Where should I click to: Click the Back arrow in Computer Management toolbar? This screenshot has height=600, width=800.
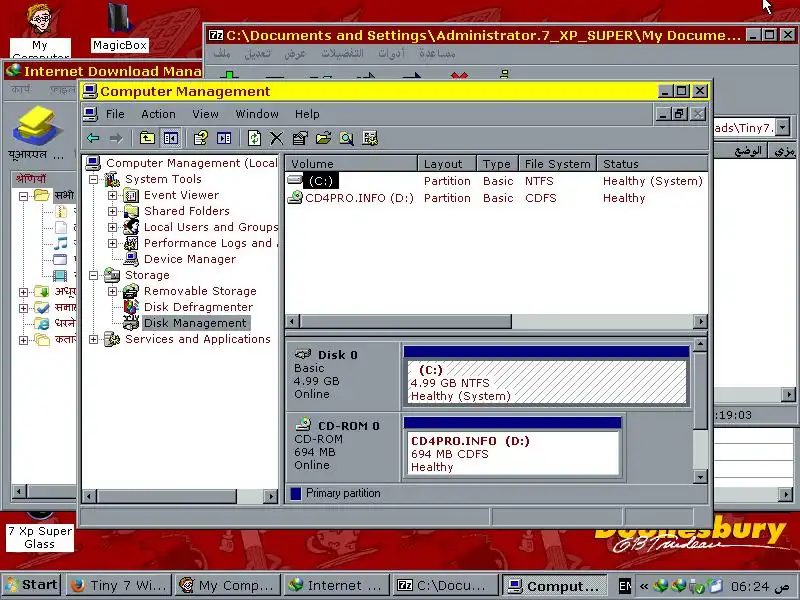click(x=93, y=138)
